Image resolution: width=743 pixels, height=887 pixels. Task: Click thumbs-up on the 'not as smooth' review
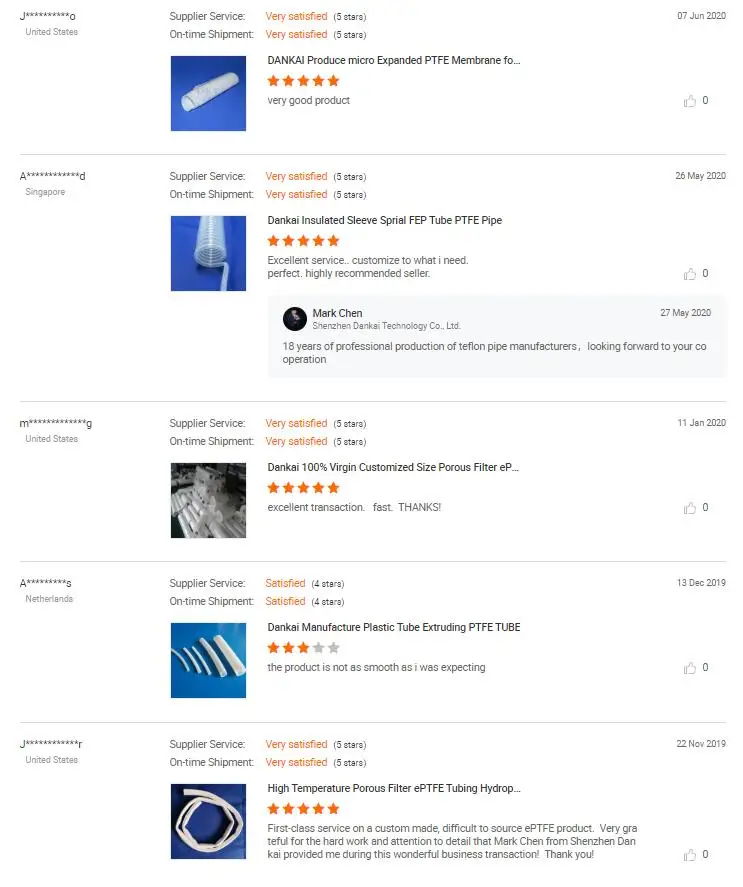click(x=690, y=668)
